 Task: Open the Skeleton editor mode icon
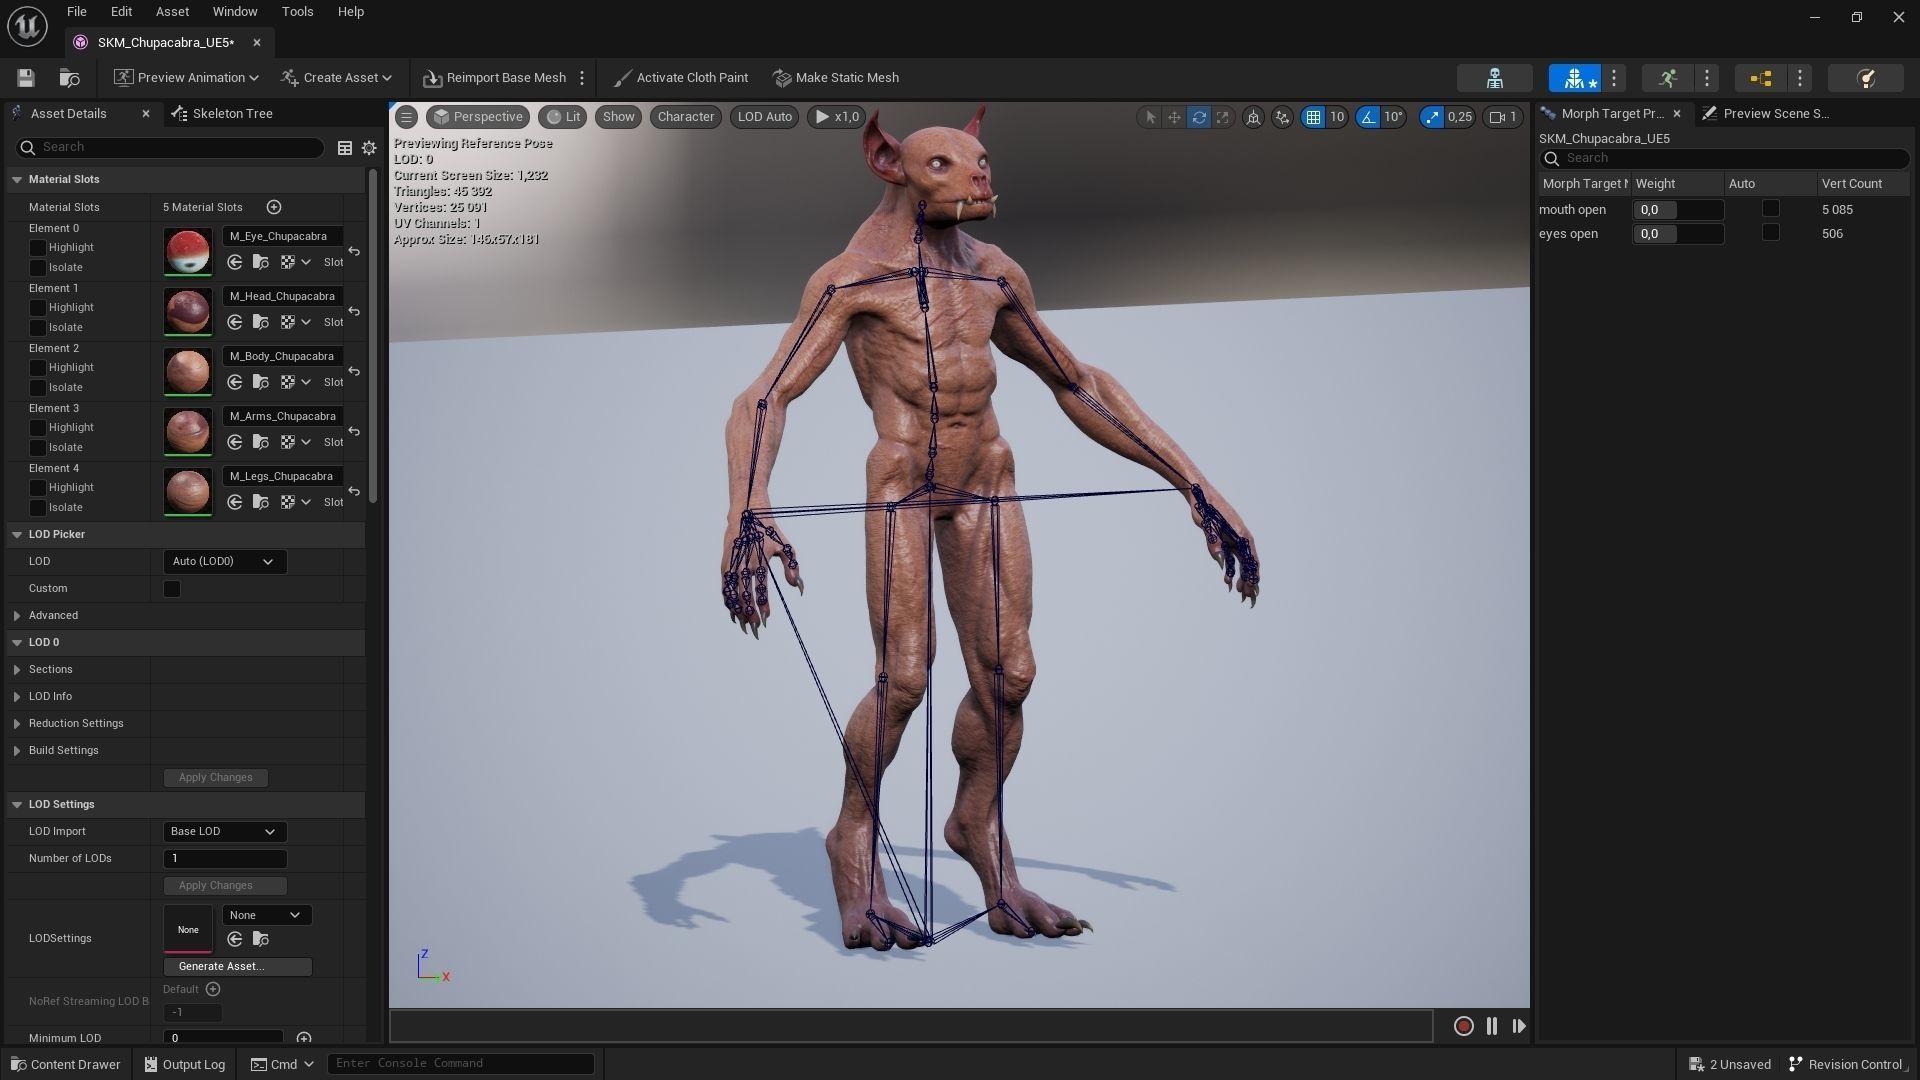pos(1494,78)
